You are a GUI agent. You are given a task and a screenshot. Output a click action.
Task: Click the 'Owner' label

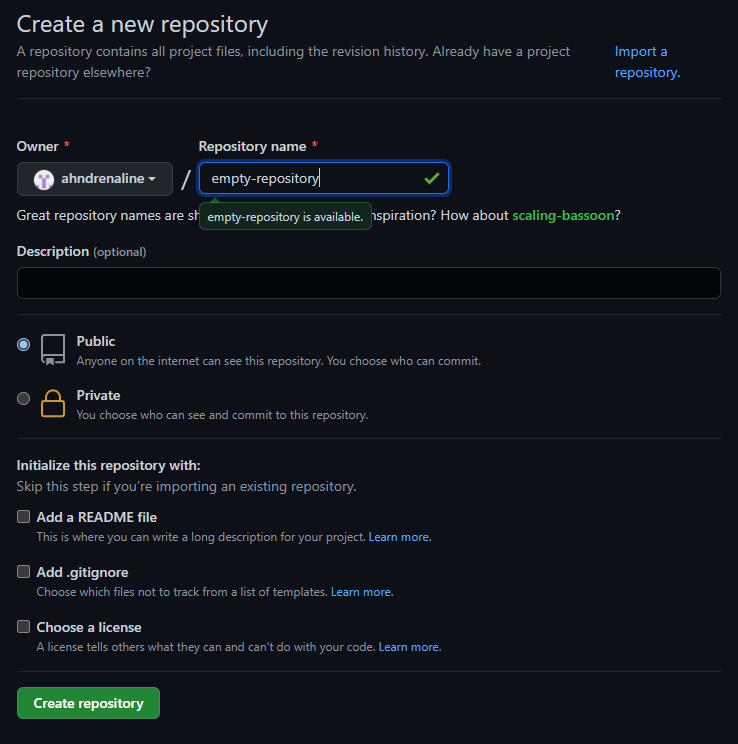pos(37,147)
